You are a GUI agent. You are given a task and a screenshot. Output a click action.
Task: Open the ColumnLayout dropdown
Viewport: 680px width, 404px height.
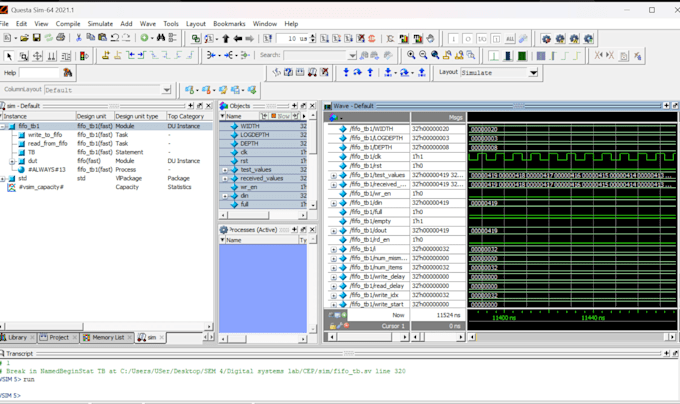(x=167, y=90)
